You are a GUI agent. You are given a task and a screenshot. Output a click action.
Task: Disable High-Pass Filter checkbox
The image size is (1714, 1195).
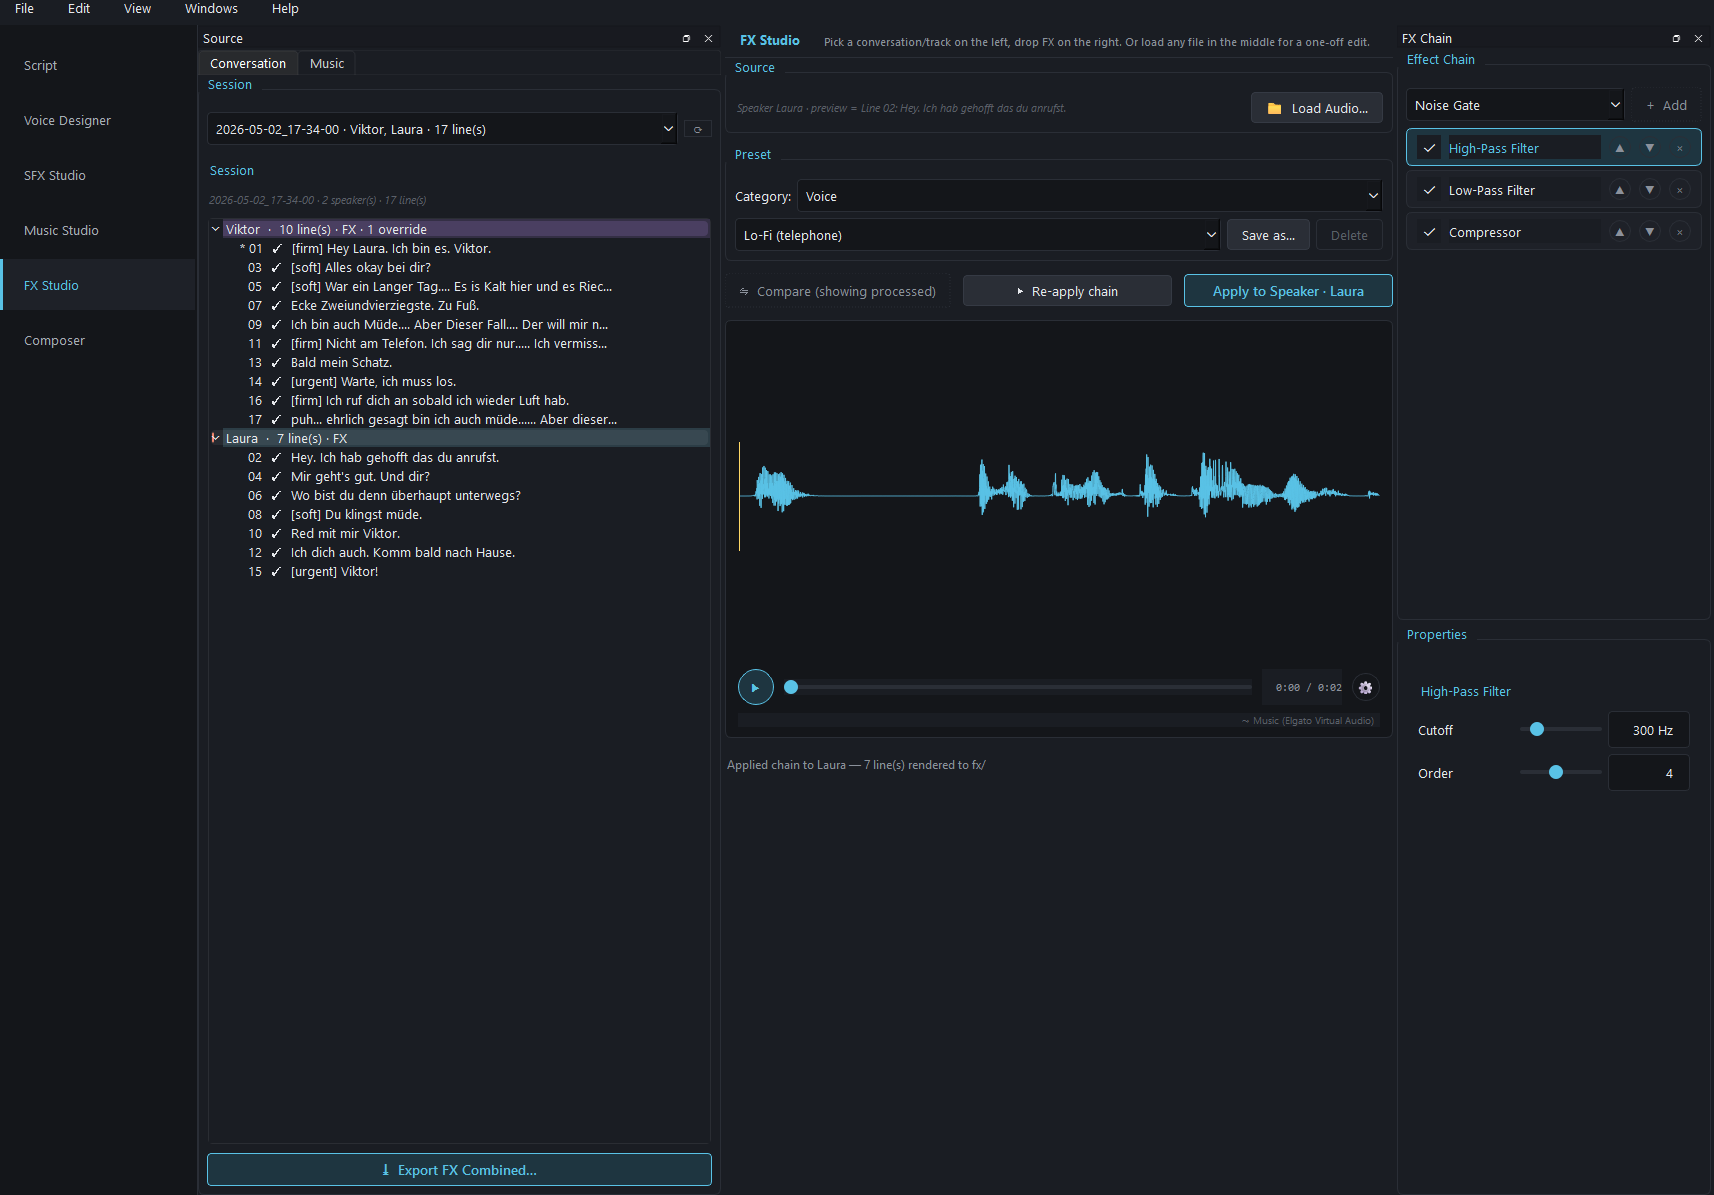pos(1430,148)
